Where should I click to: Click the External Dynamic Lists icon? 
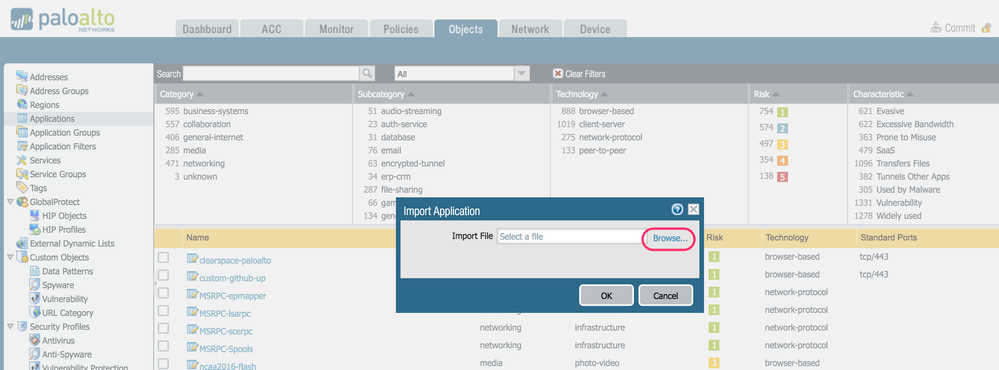pyautogui.click(x=22, y=243)
